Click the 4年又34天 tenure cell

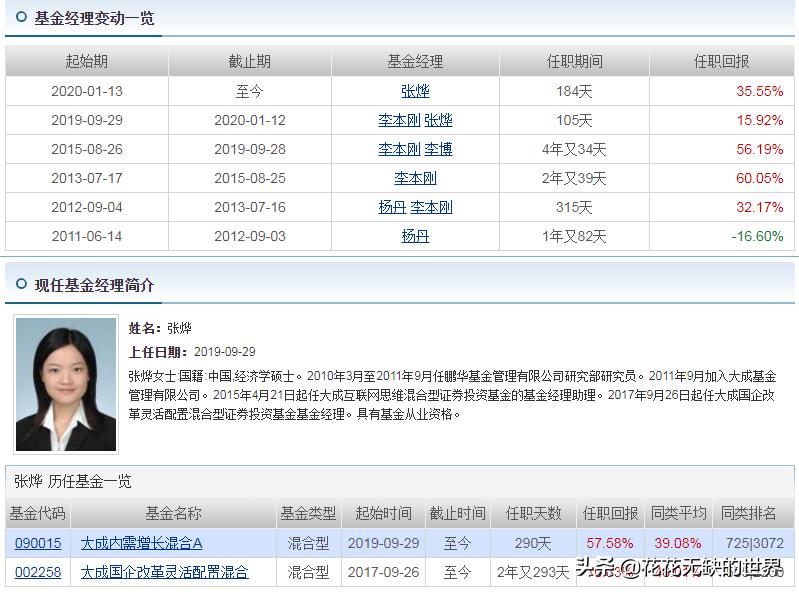pos(574,149)
